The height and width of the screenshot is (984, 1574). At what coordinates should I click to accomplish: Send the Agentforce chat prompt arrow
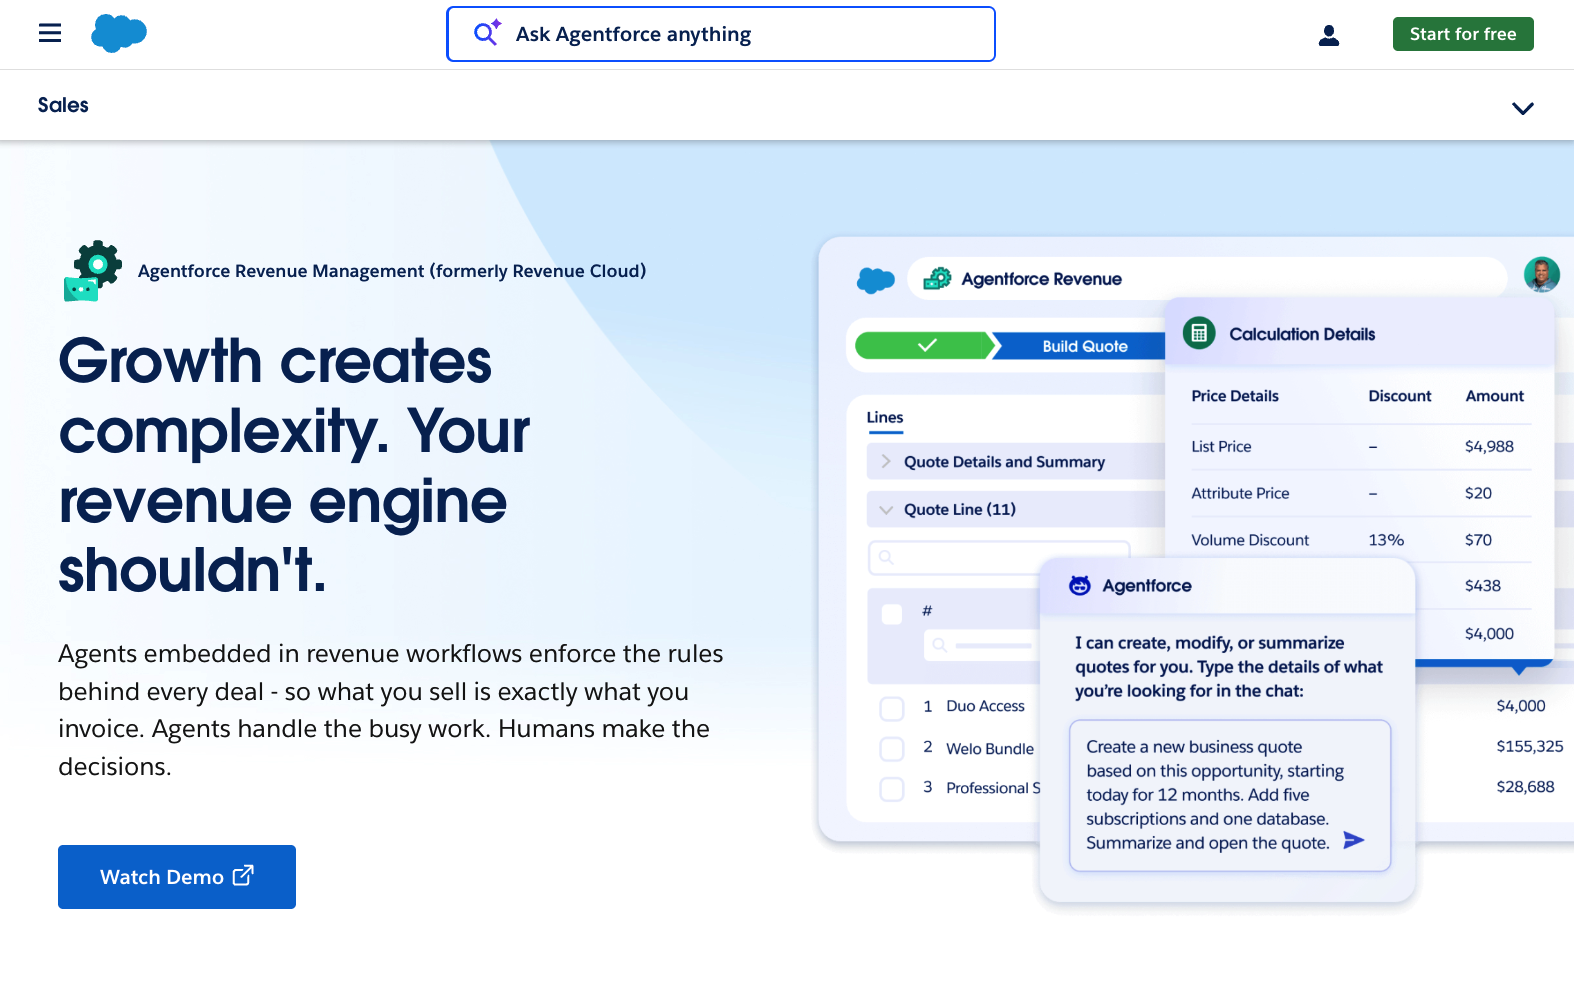point(1354,840)
